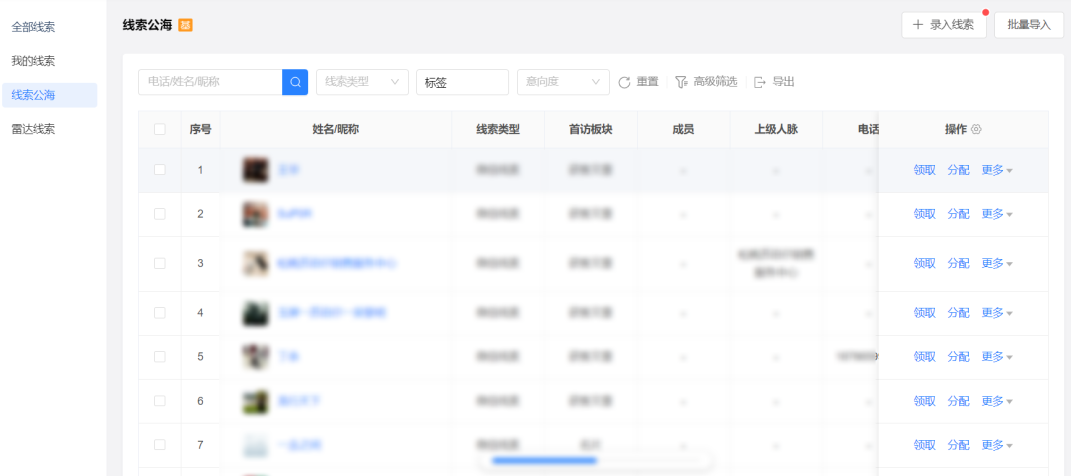The height and width of the screenshot is (476, 1071).
Task: Click the 重置 reset button
Action: click(639, 82)
